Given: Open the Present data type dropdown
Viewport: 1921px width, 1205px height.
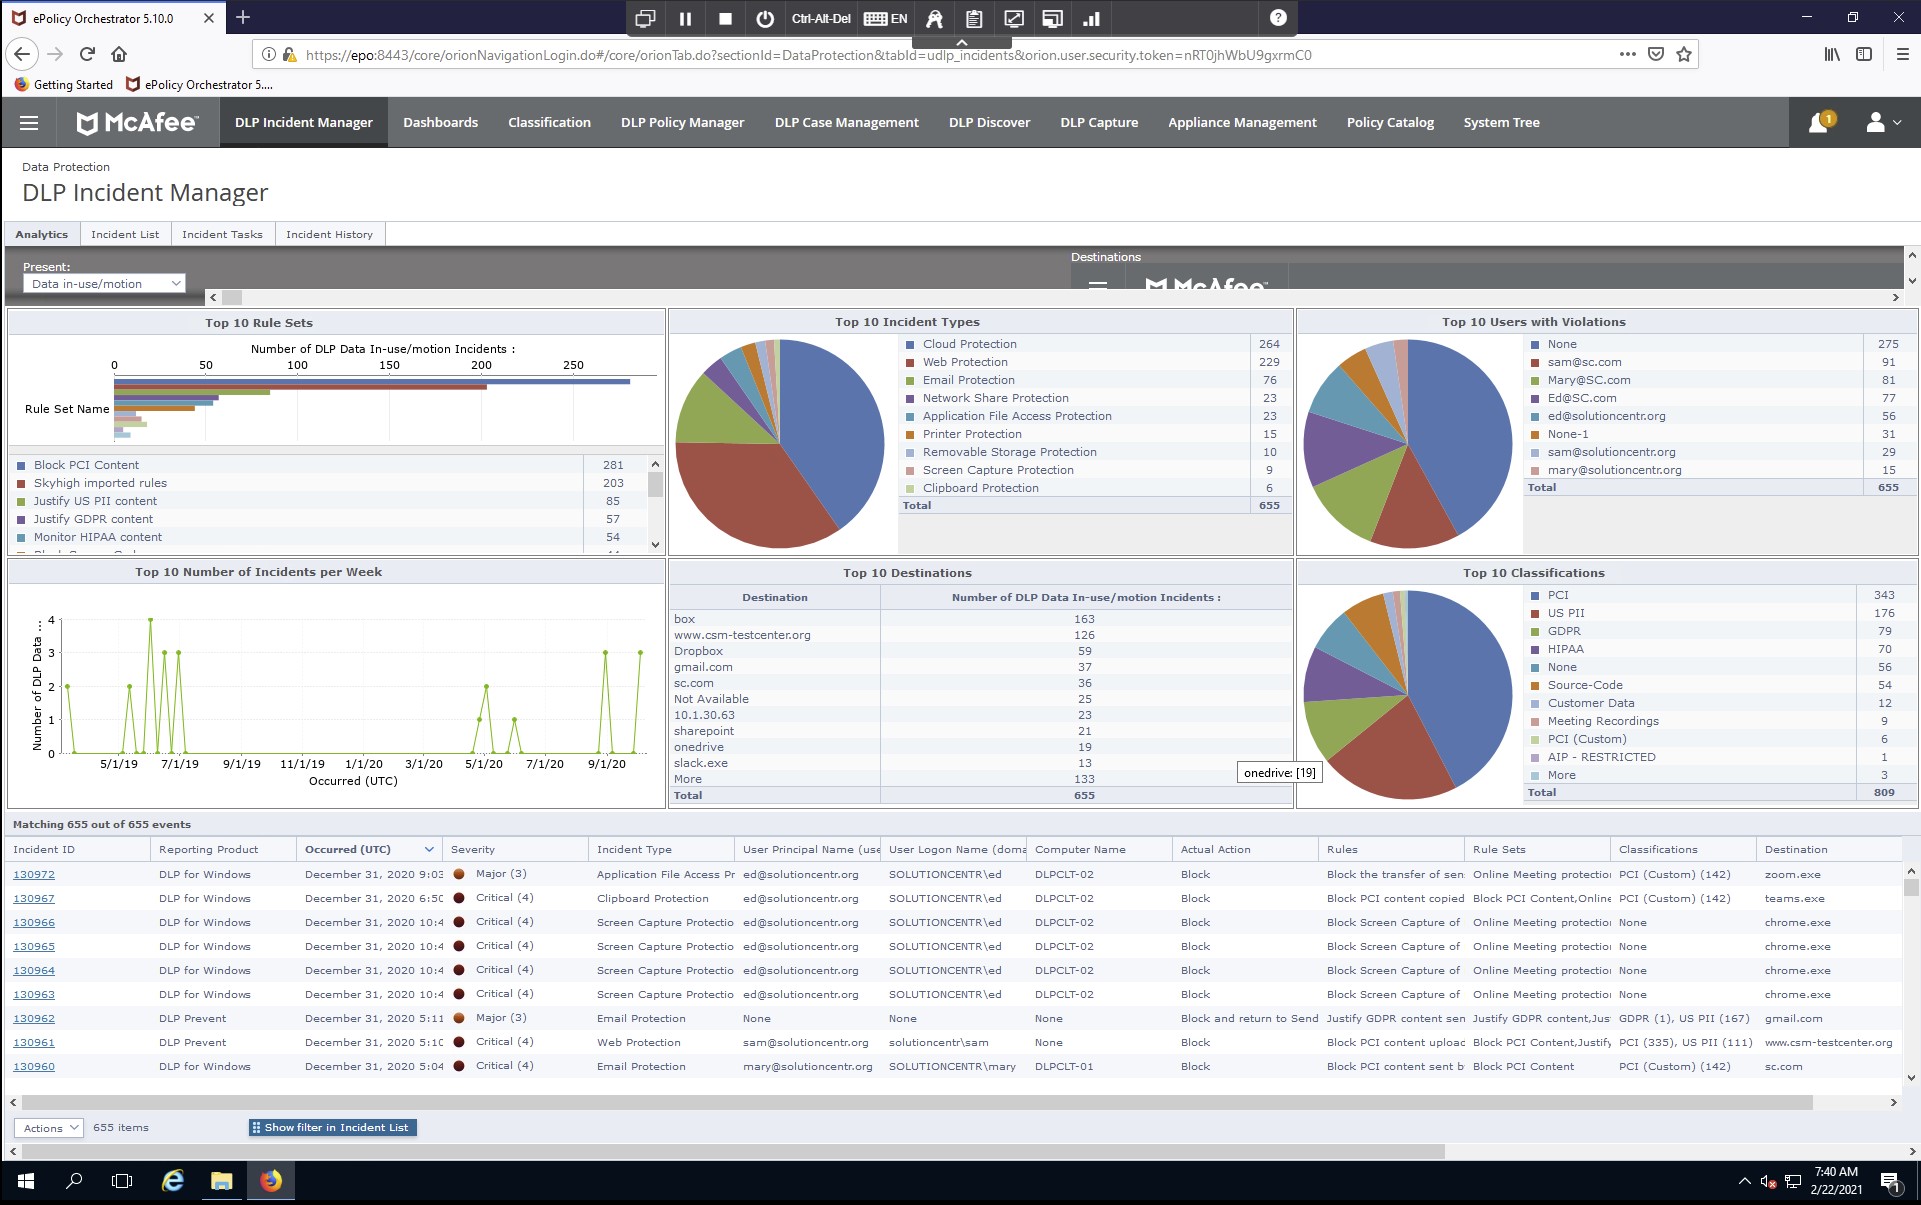Looking at the screenshot, I should click(104, 284).
